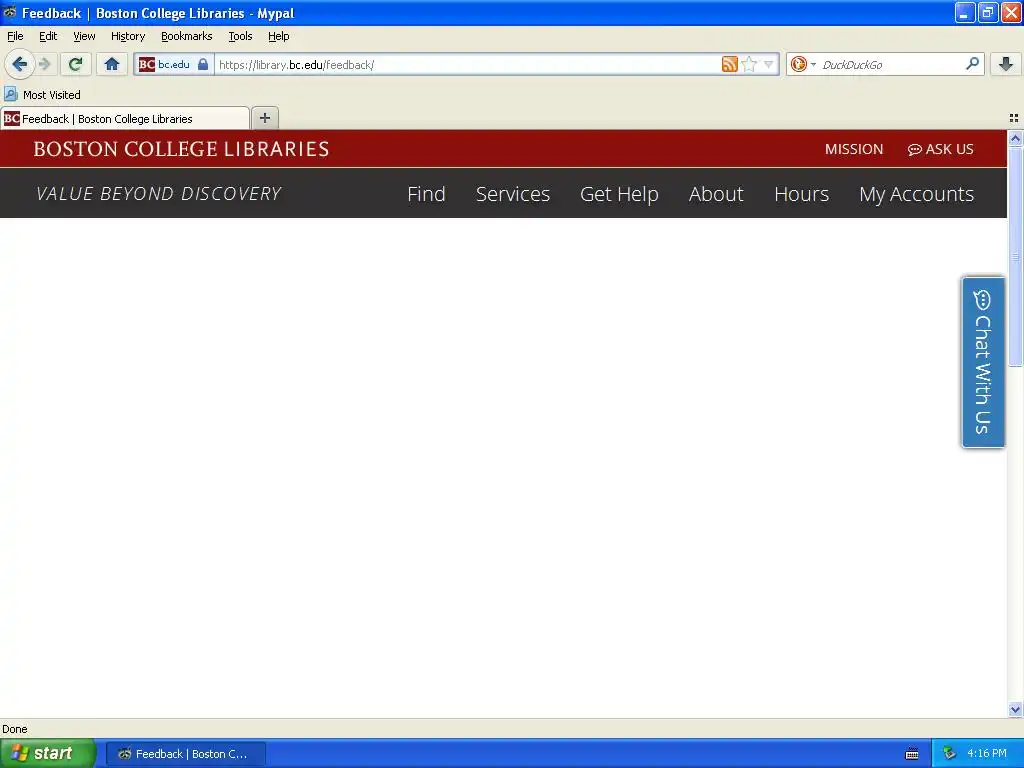Viewport: 1024px width, 768px height.
Task: Open the Tools menu
Action: click(x=240, y=36)
